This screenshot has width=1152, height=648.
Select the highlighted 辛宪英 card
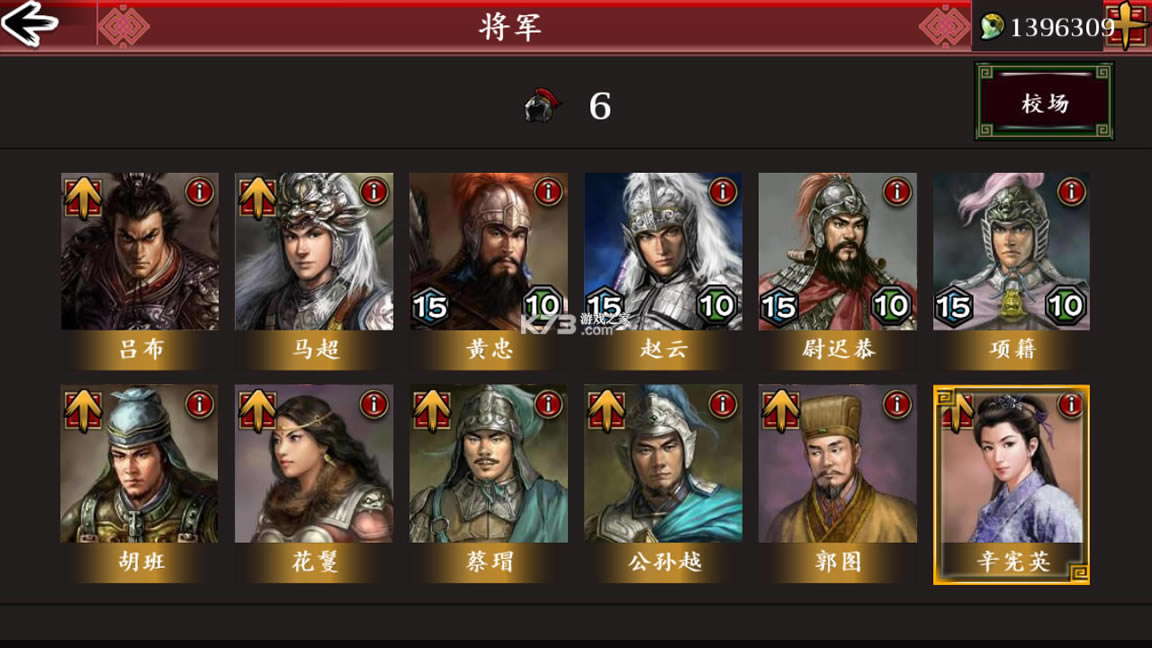pyautogui.click(x=1011, y=485)
